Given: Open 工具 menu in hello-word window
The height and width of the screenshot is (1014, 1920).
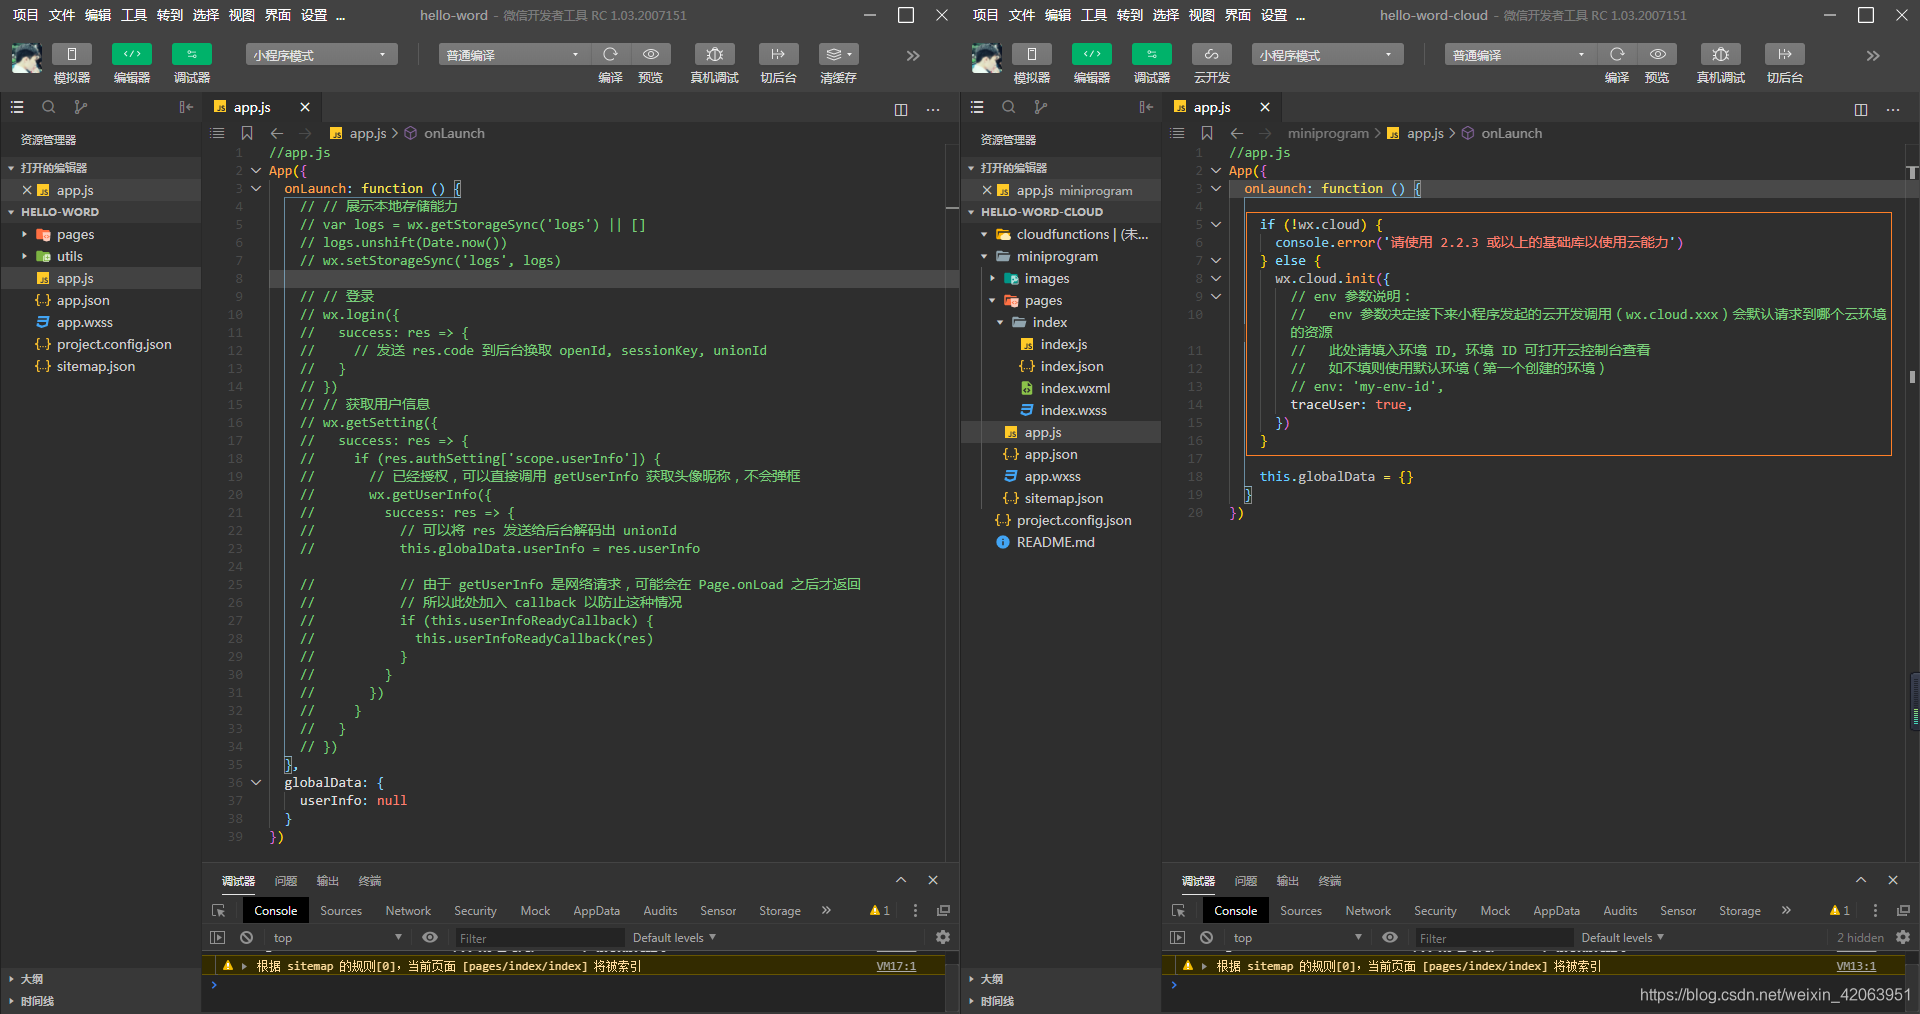Looking at the screenshot, I should 134,15.
